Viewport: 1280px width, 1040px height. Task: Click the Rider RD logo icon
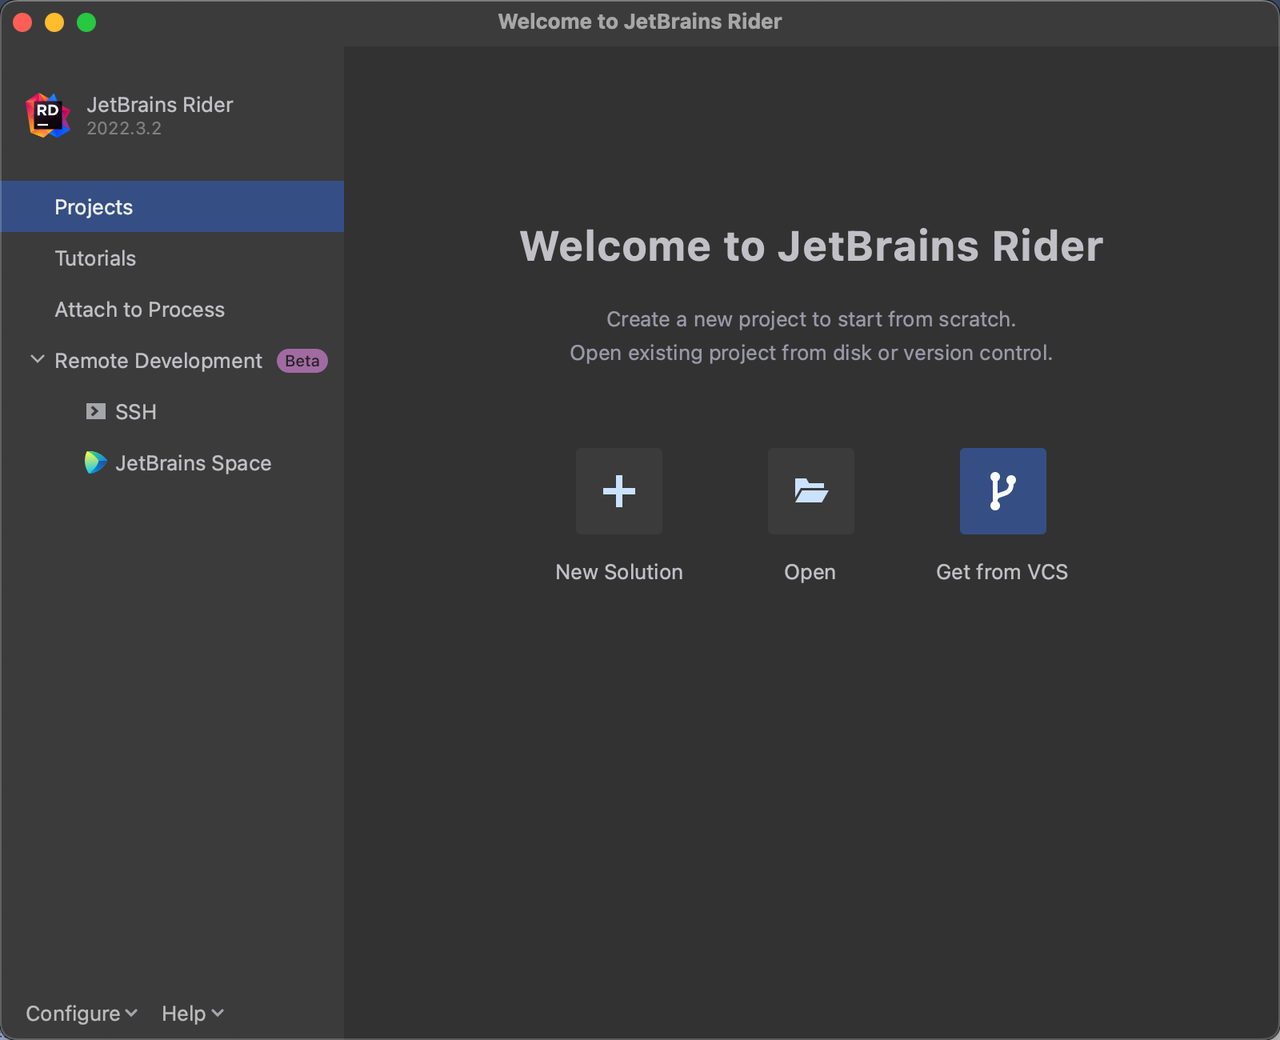pyautogui.click(x=48, y=115)
